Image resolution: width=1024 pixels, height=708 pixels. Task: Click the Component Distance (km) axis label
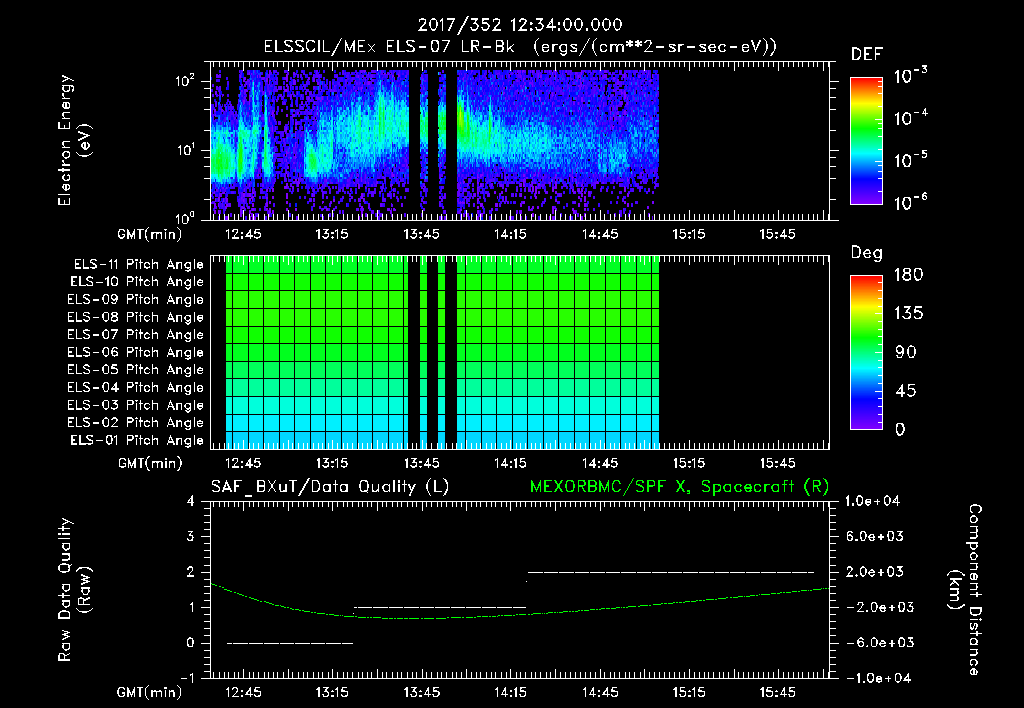965,590
